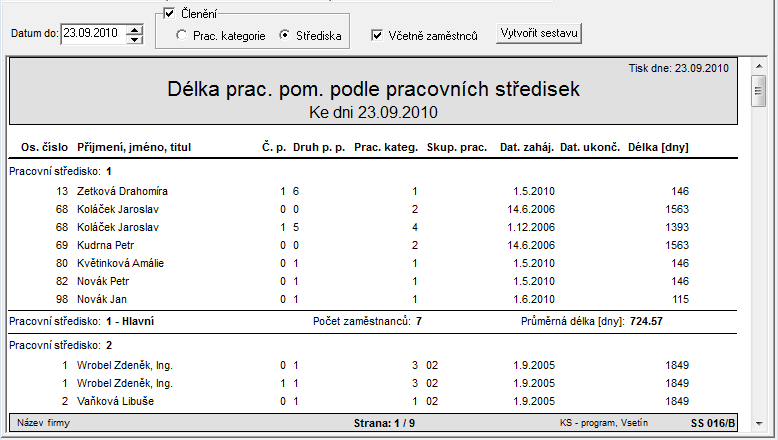Decrease the Datum do date with down arrow
Viewport: 778px width, 440px height.
pos(134,39)
